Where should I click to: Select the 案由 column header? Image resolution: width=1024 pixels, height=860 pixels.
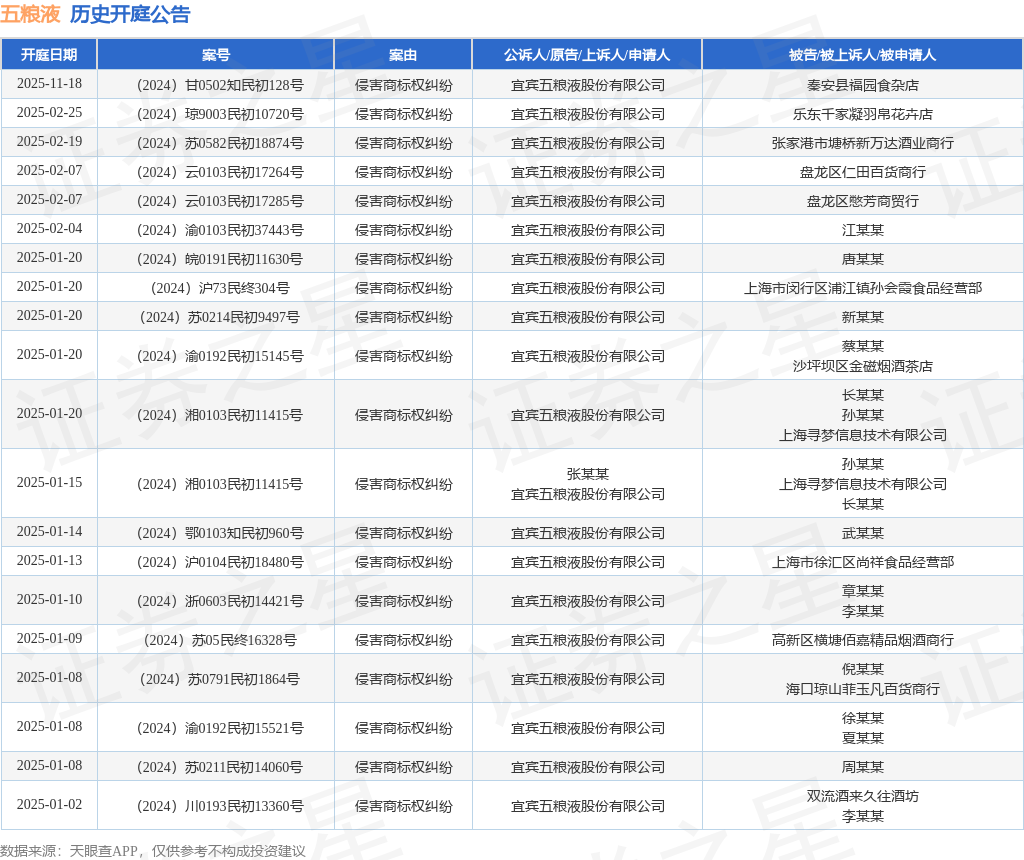coord(403,55)
